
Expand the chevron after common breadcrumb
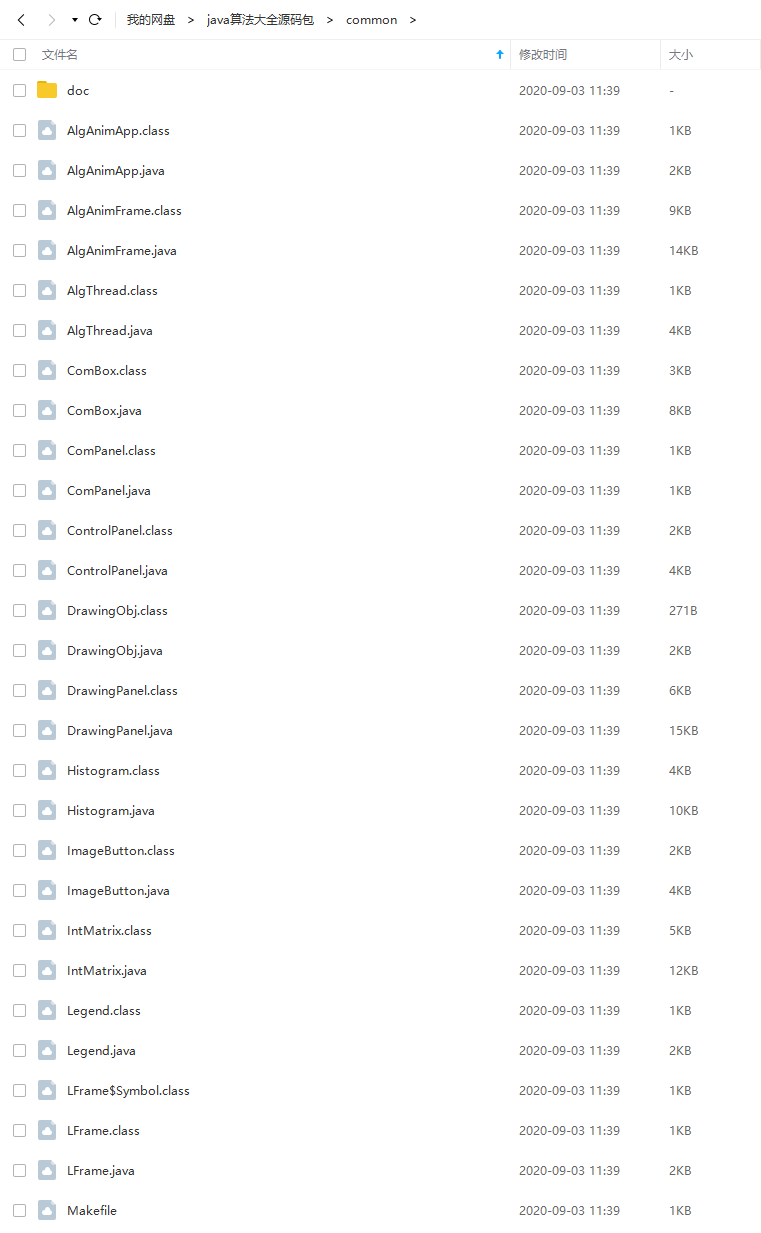(x=413, y=20)
